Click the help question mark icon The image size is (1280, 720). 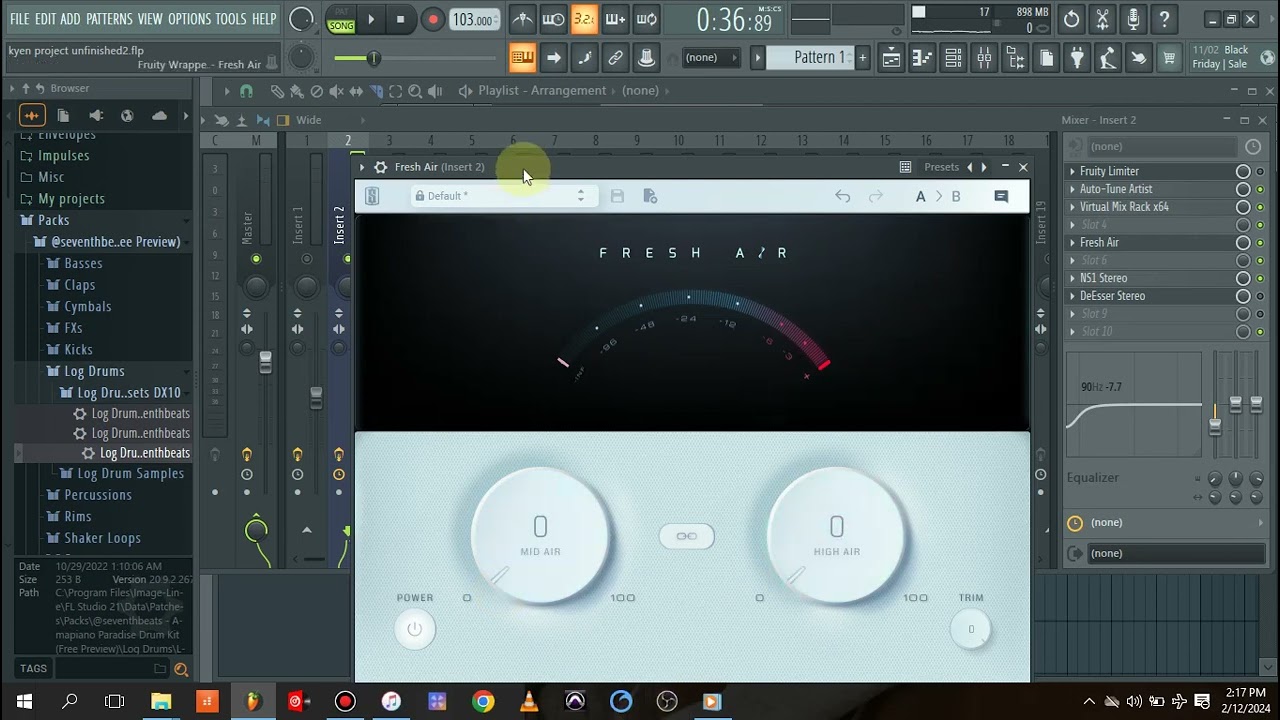pyautogui.click(x=1164, y=19)
